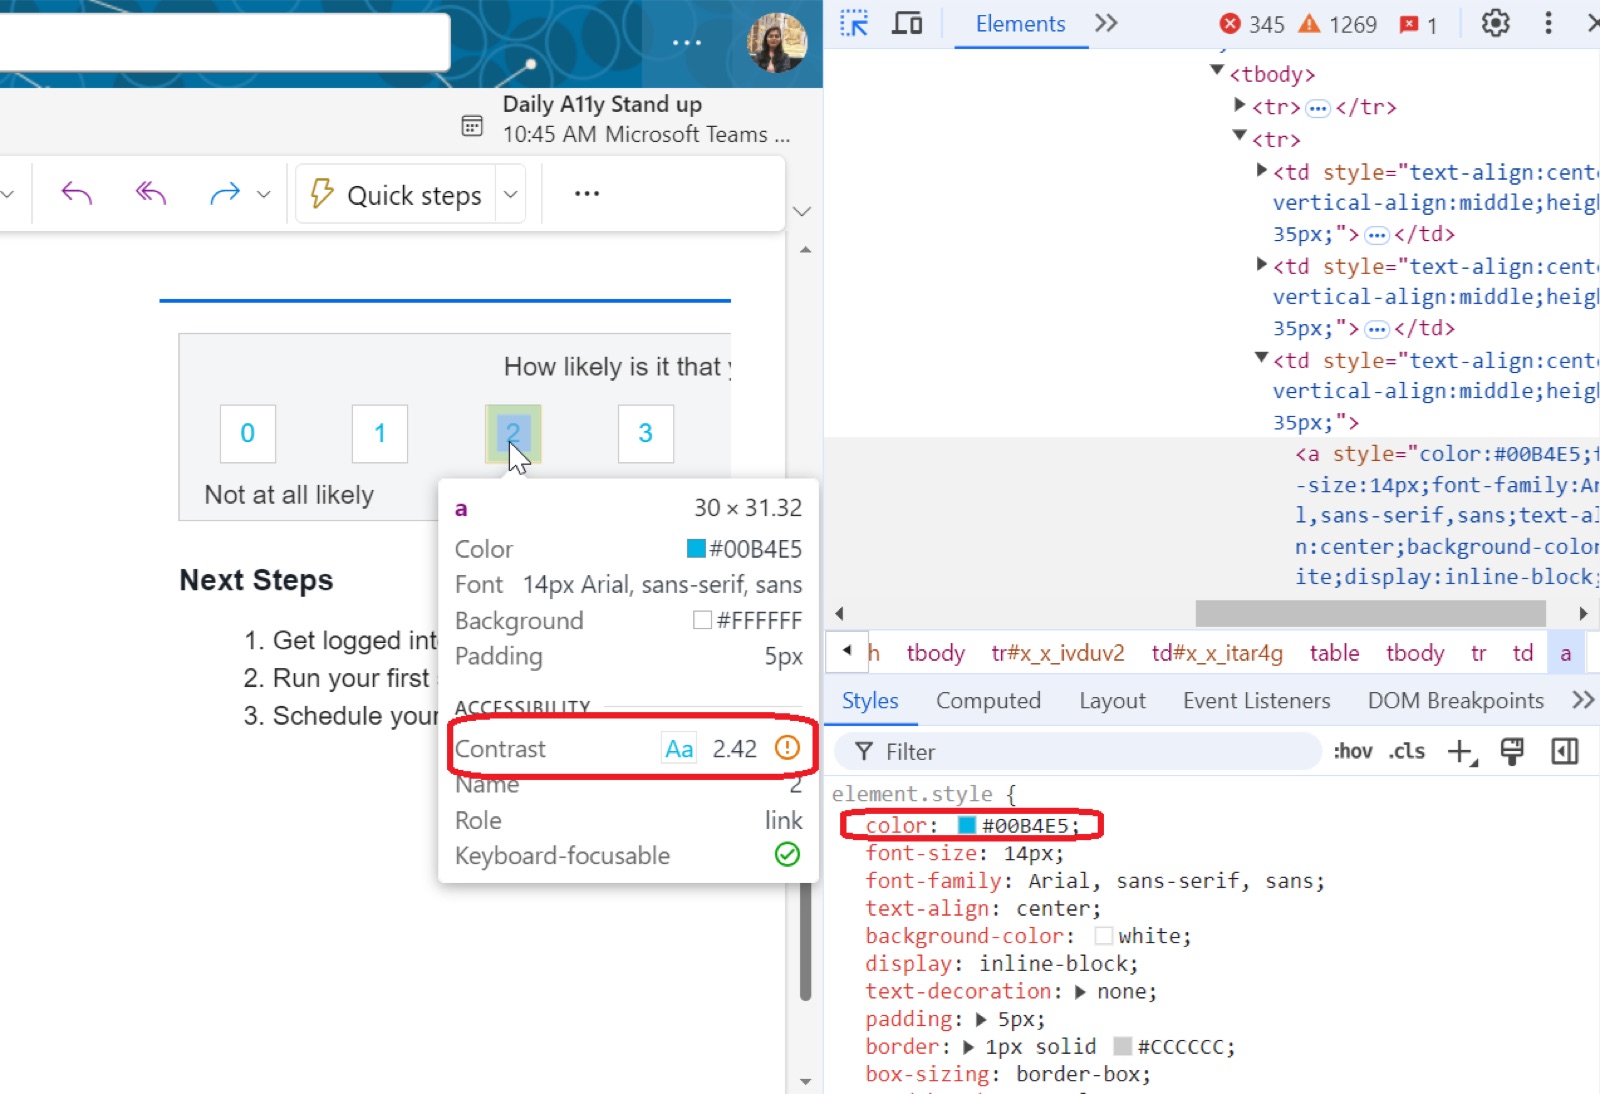Open the Quick steps dropdown arrow
The image size is (1600, 1094).
tap(510, 194)
